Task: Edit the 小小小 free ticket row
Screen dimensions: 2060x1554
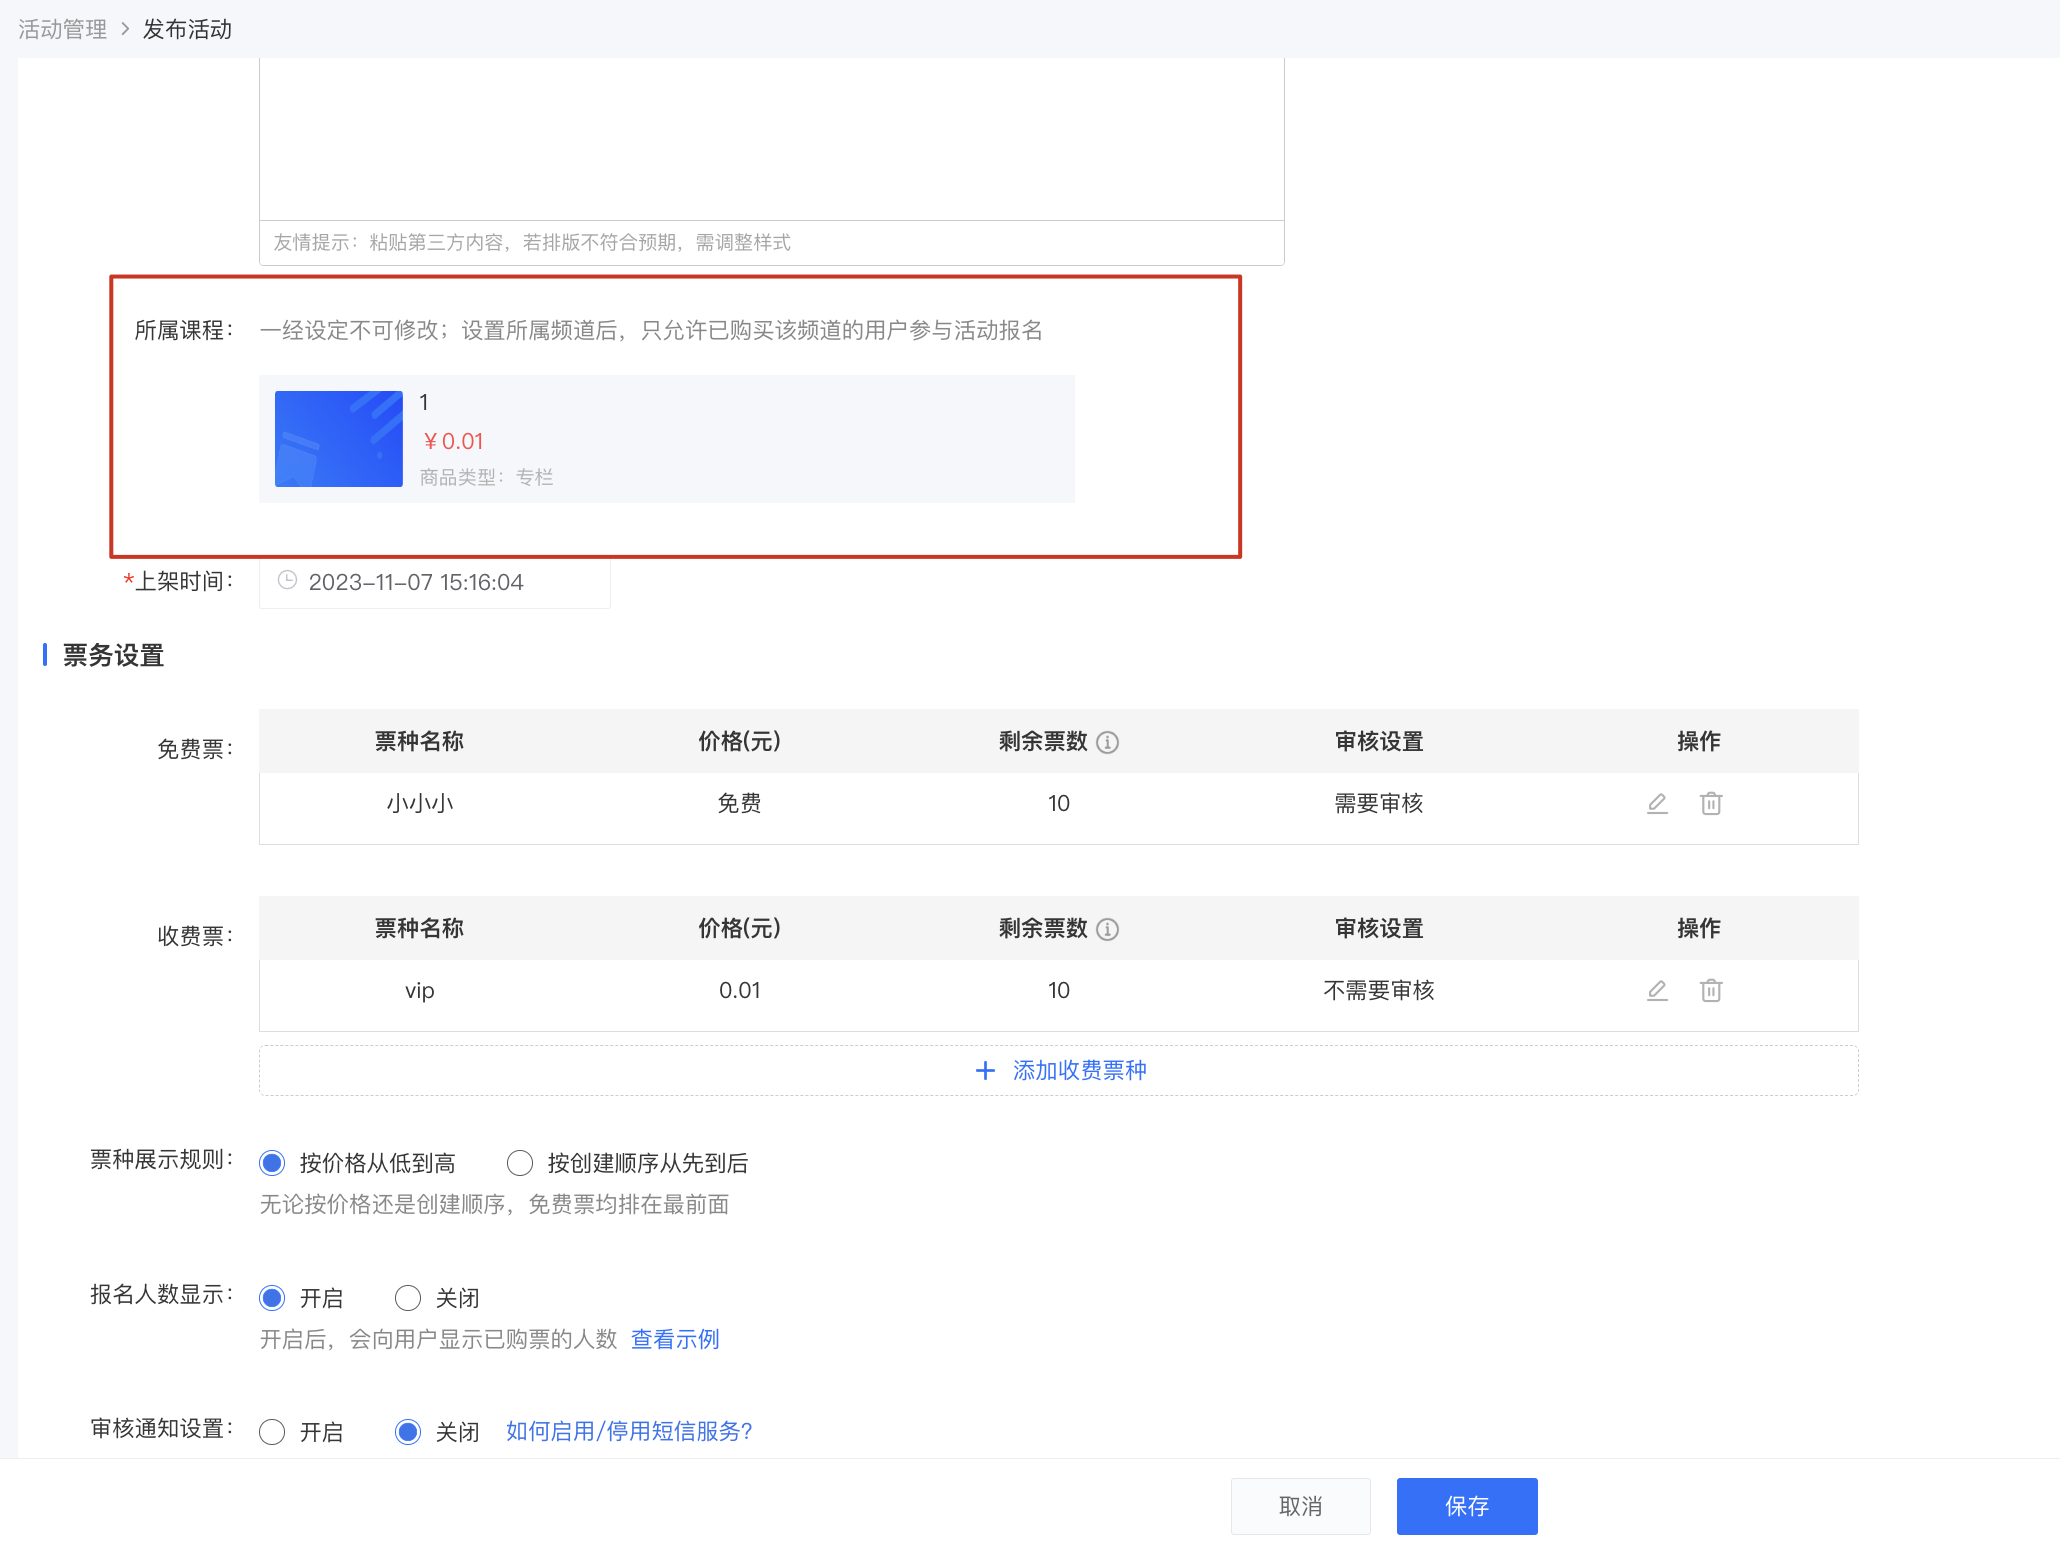Action: pyautogui.click(x=1657, y=803)
